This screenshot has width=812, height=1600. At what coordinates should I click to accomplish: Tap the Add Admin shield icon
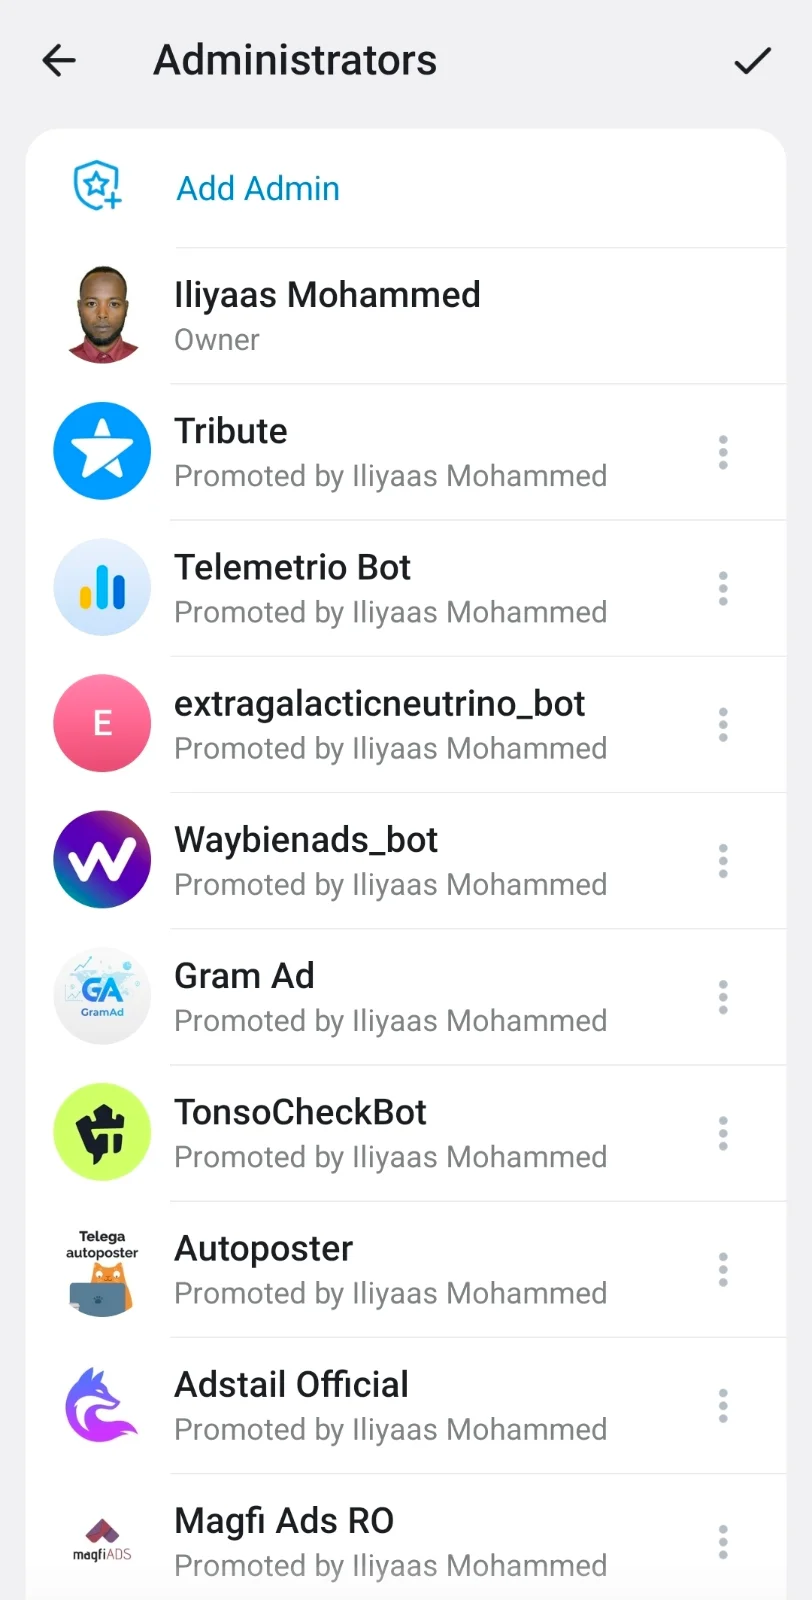pyautogui.click(x=98, y=187)
